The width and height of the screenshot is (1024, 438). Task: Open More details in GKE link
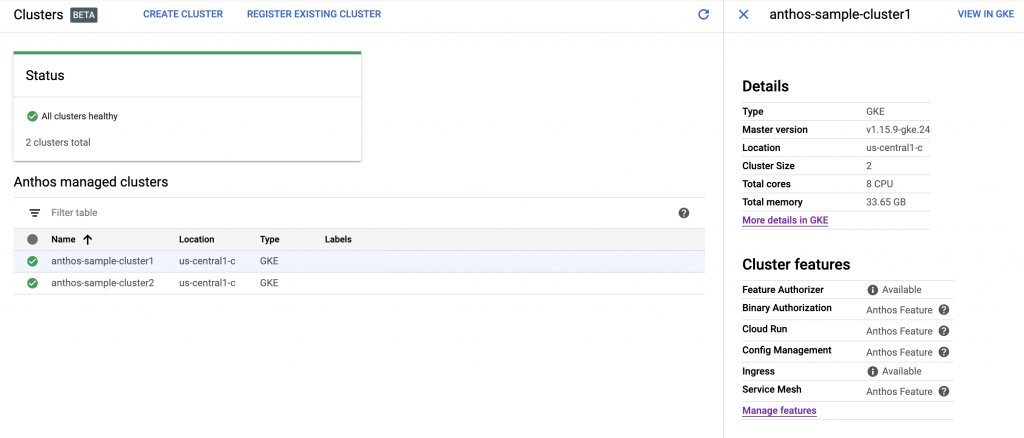[x=785, y=221]
